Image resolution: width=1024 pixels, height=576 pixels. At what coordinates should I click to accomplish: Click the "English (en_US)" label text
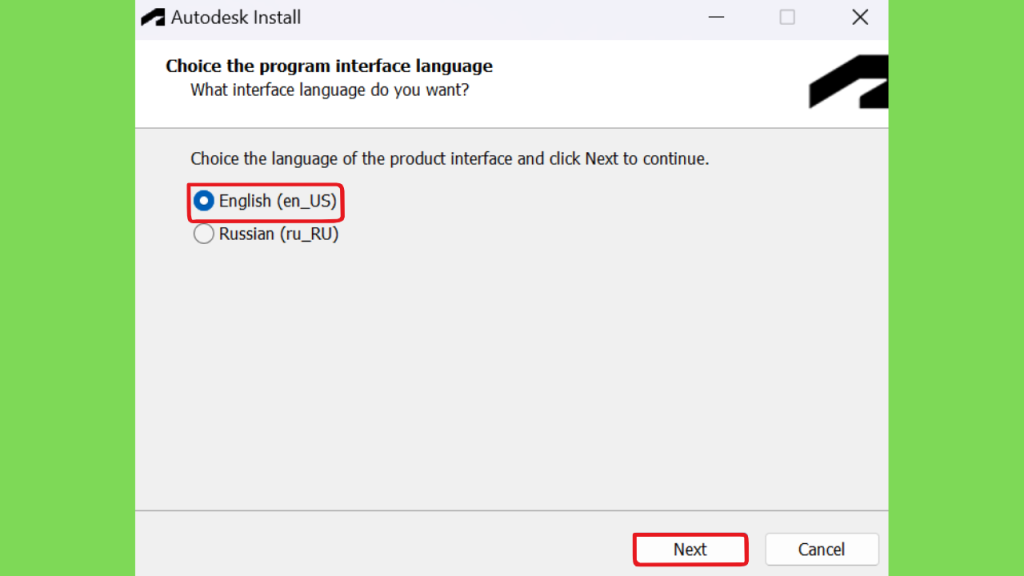pyautogui.click(x=278, y=201)
